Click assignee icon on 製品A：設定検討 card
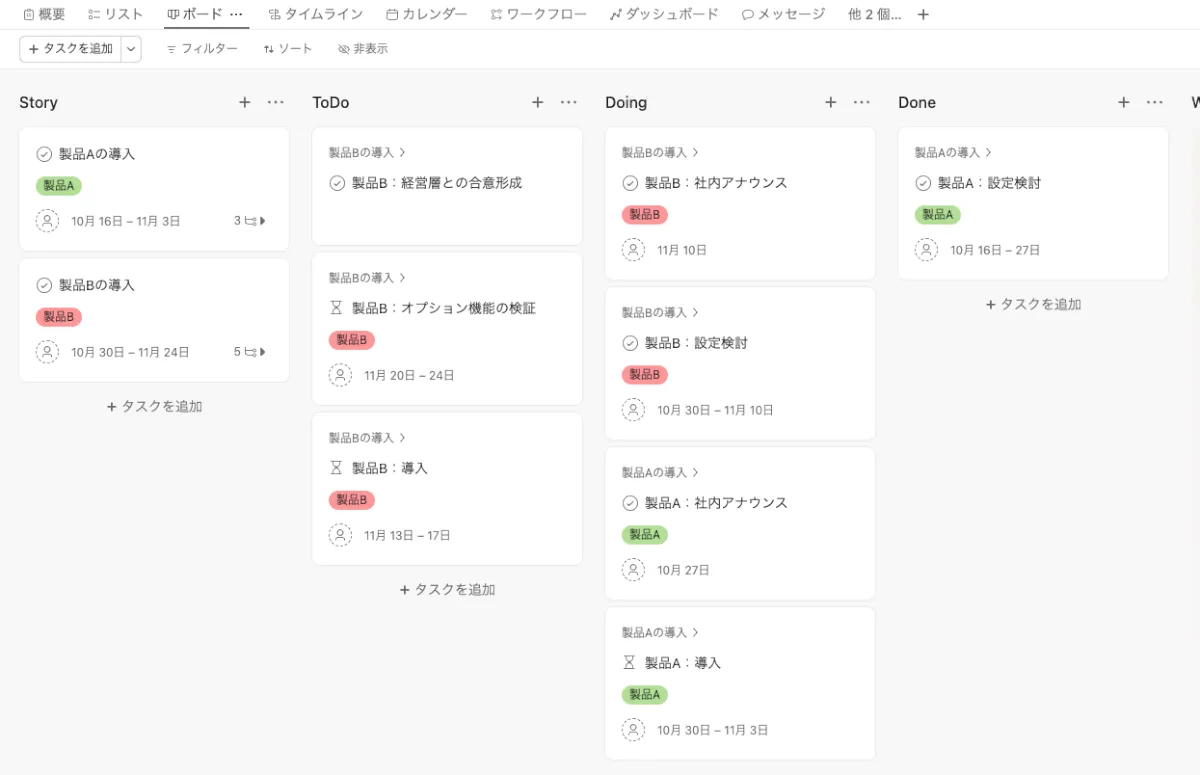This screenshot has height=775, width=1200. [926, 250]
